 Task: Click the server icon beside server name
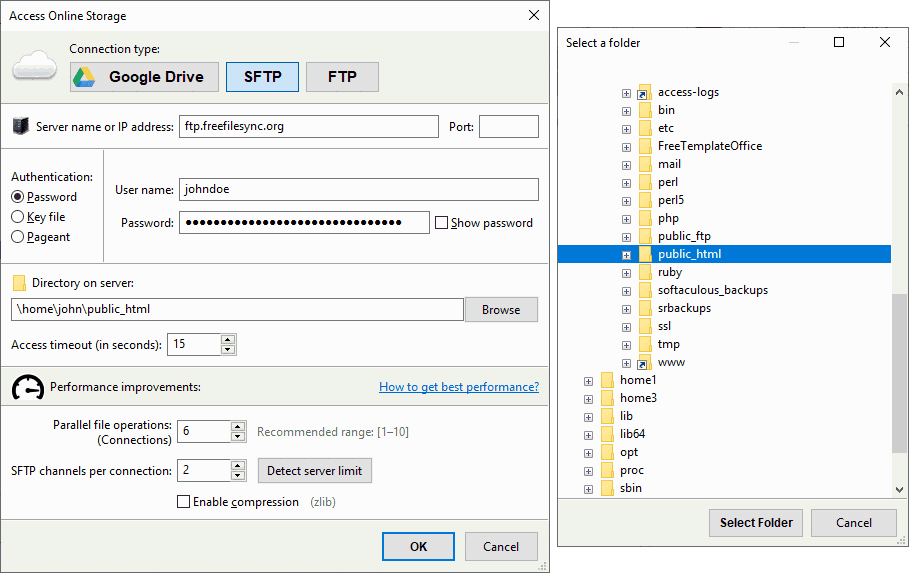pyautogui.click(x=21, y=126)
